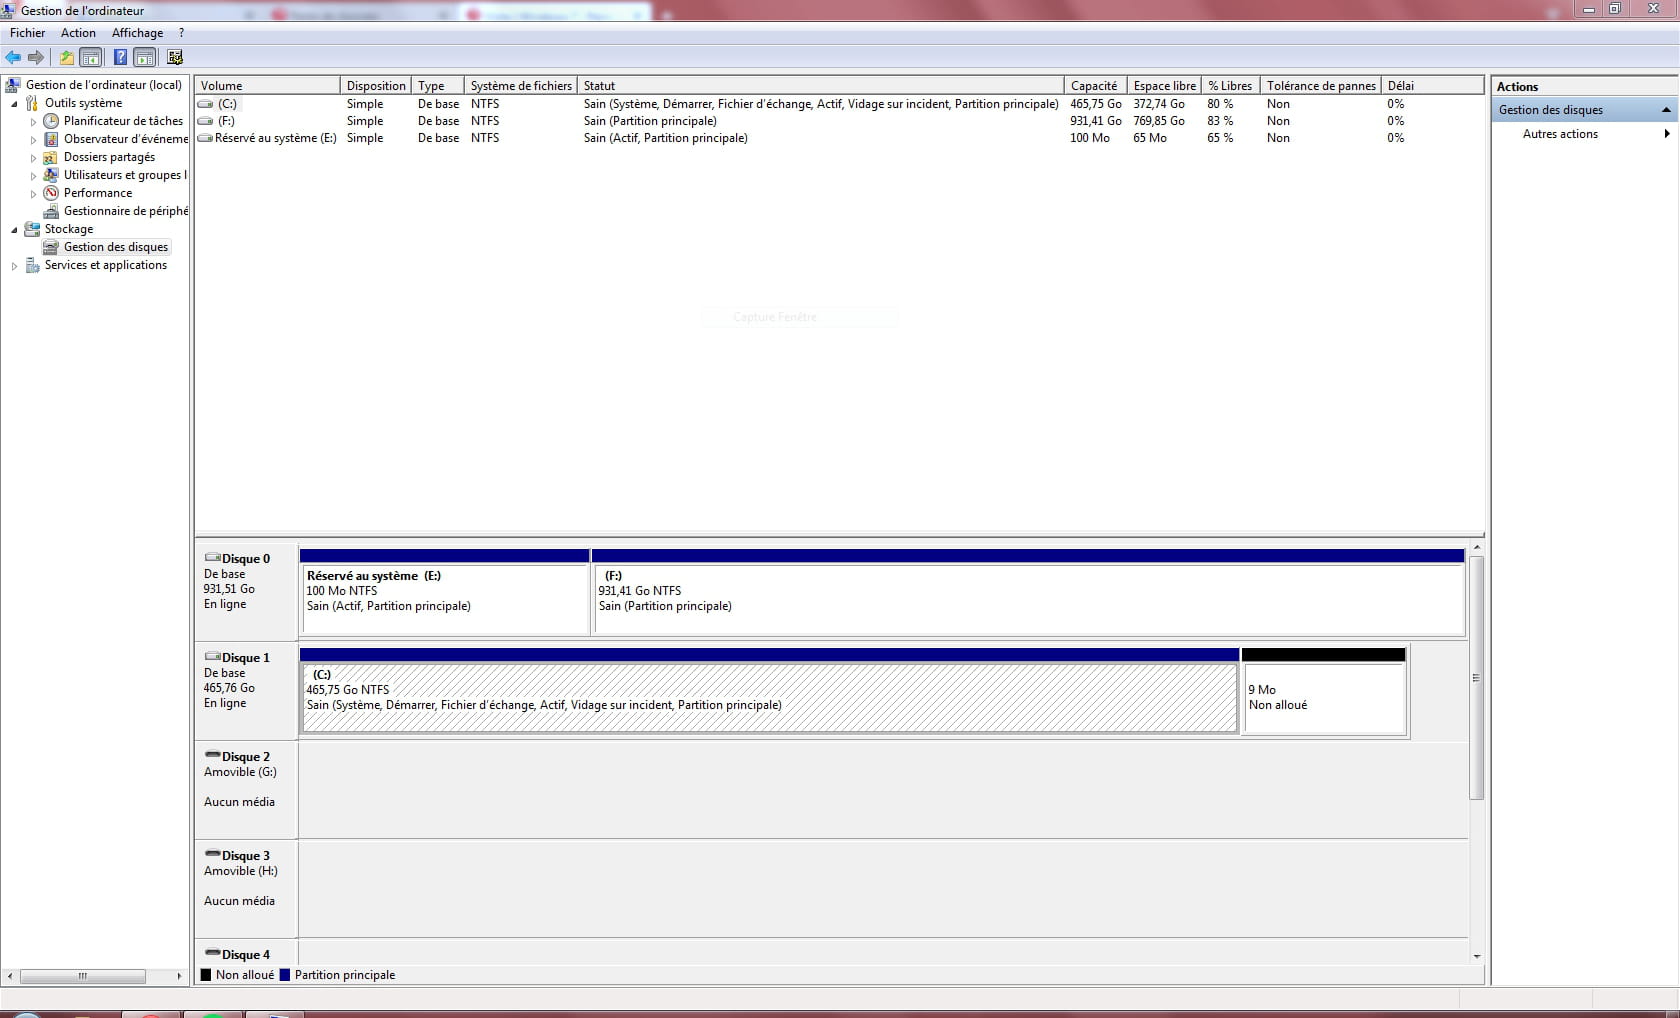Screen dimensions: 1680x1018
Task: Select the (C:) partition block on Disque 1
Action: (x=768, y=698)
